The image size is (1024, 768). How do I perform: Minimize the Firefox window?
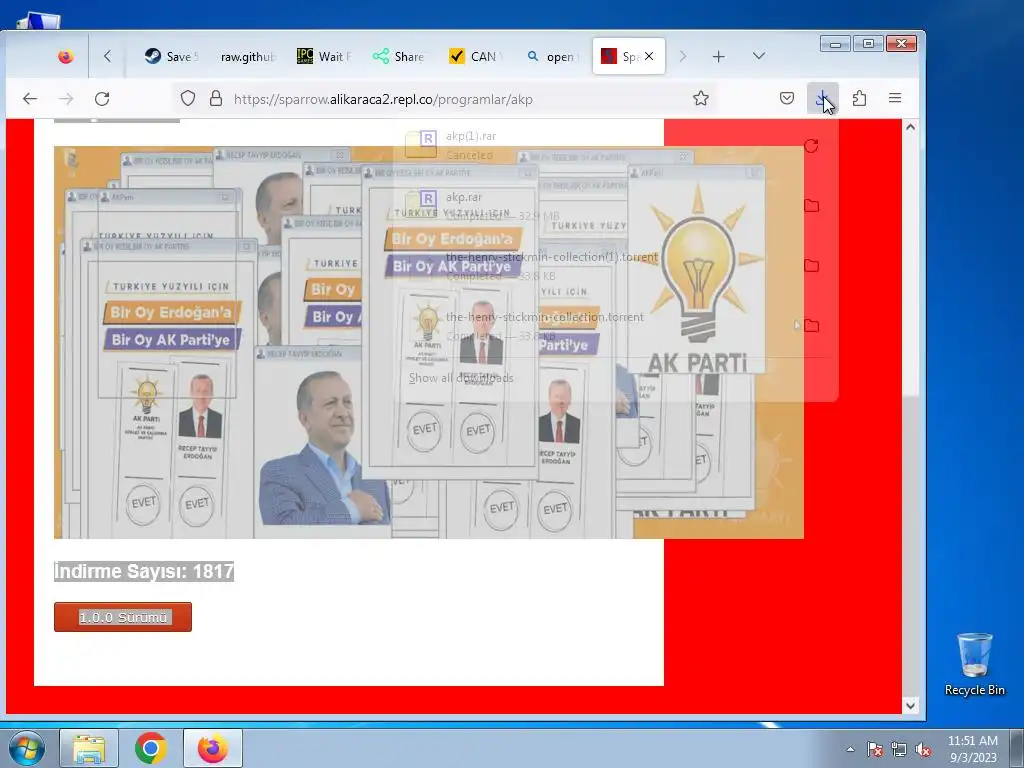[x=835, y=44]
